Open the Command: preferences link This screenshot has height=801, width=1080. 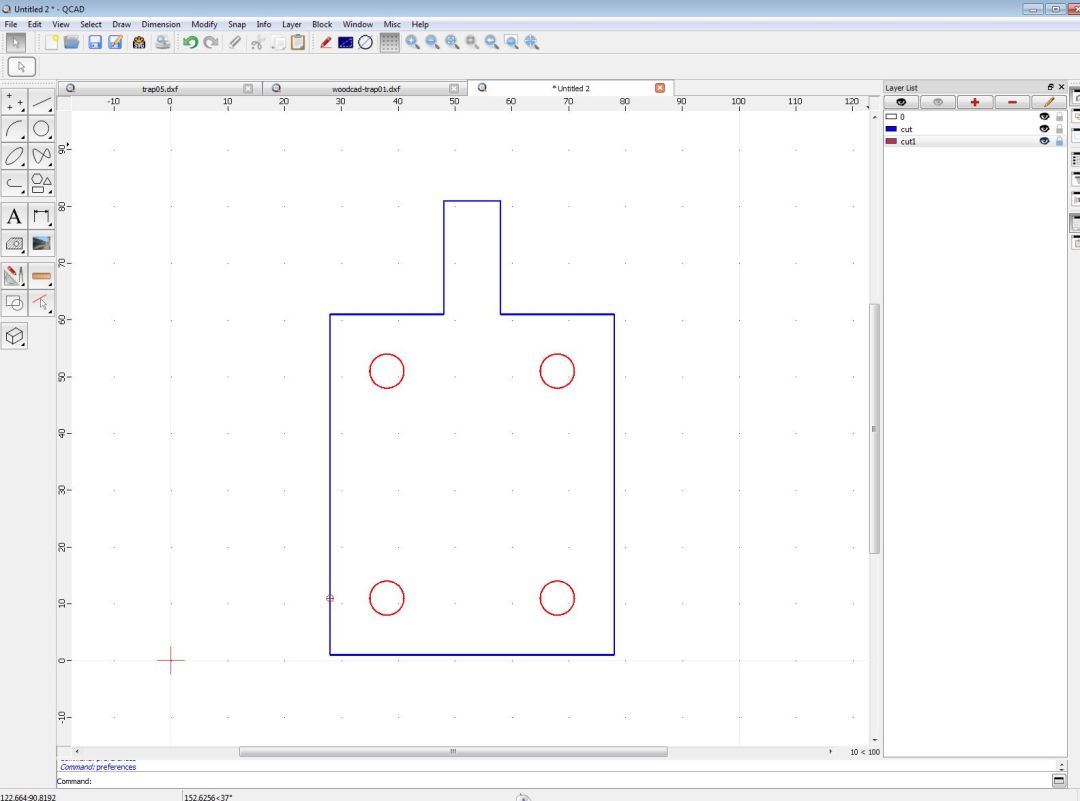click(100, 767)
